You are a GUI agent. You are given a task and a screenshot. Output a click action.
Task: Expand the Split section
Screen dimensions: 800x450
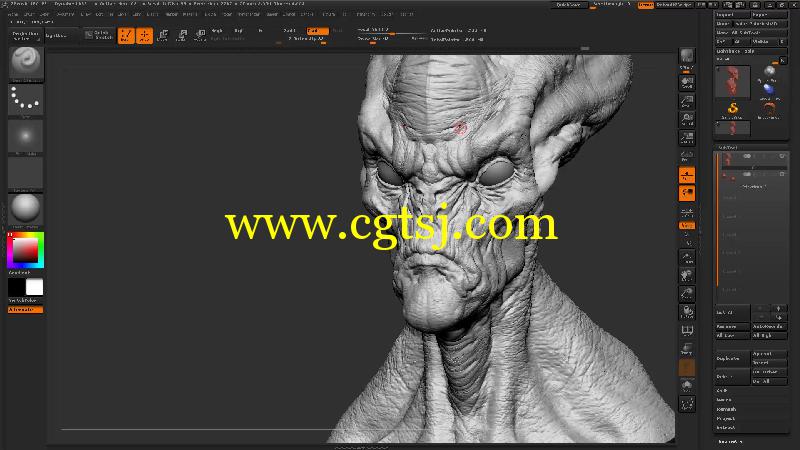coord(722,391)
